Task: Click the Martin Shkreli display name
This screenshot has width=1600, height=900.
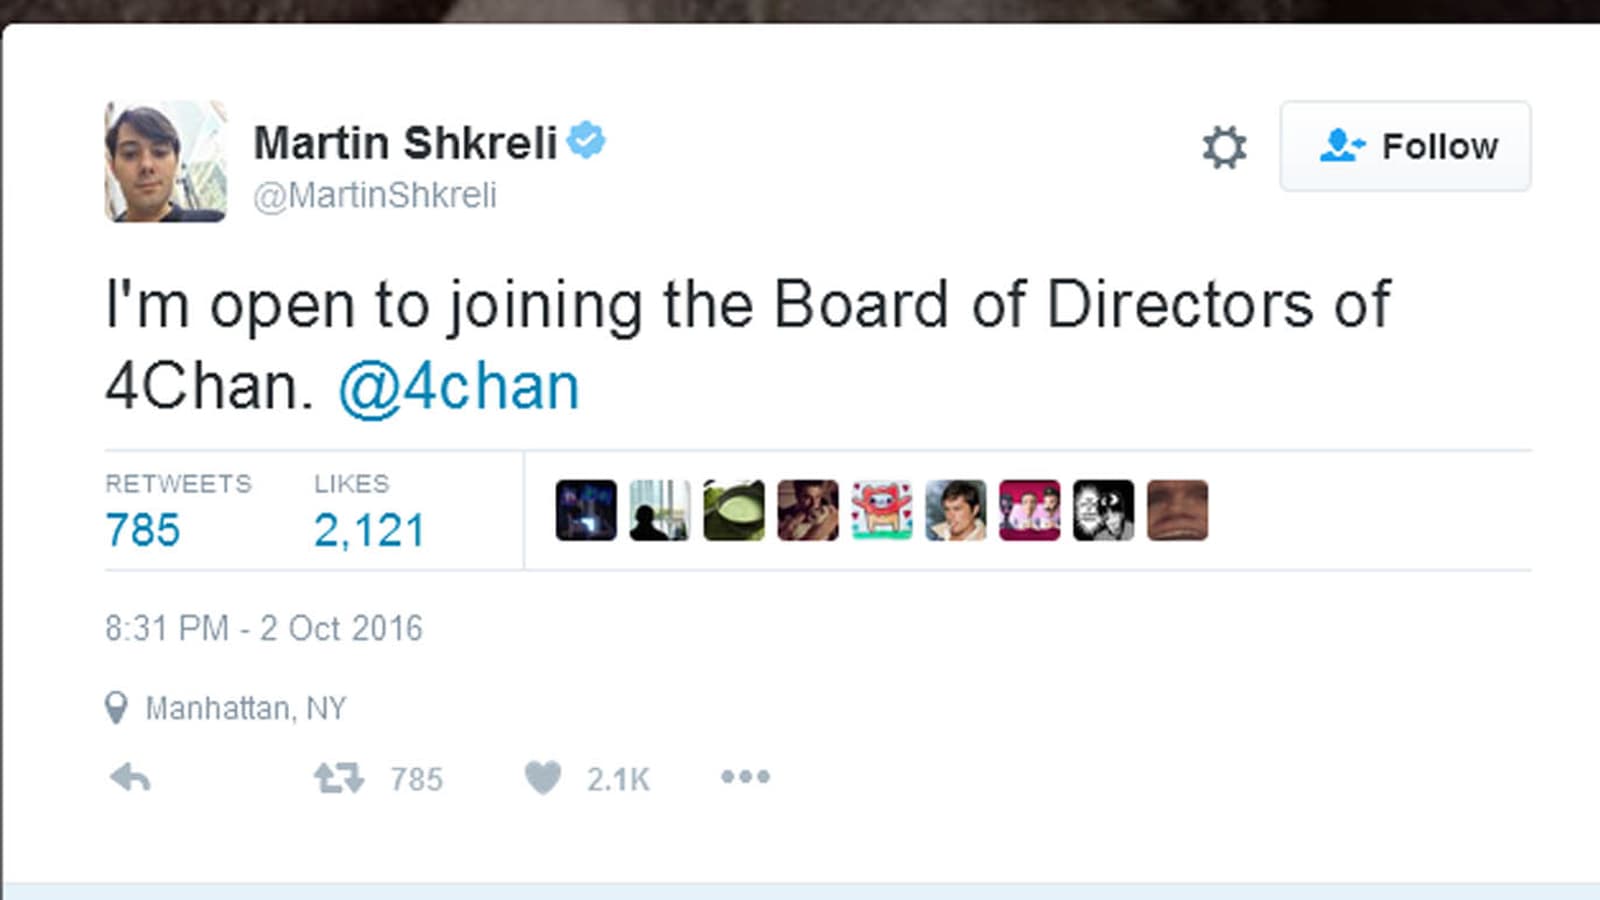Action: [405, 142]
